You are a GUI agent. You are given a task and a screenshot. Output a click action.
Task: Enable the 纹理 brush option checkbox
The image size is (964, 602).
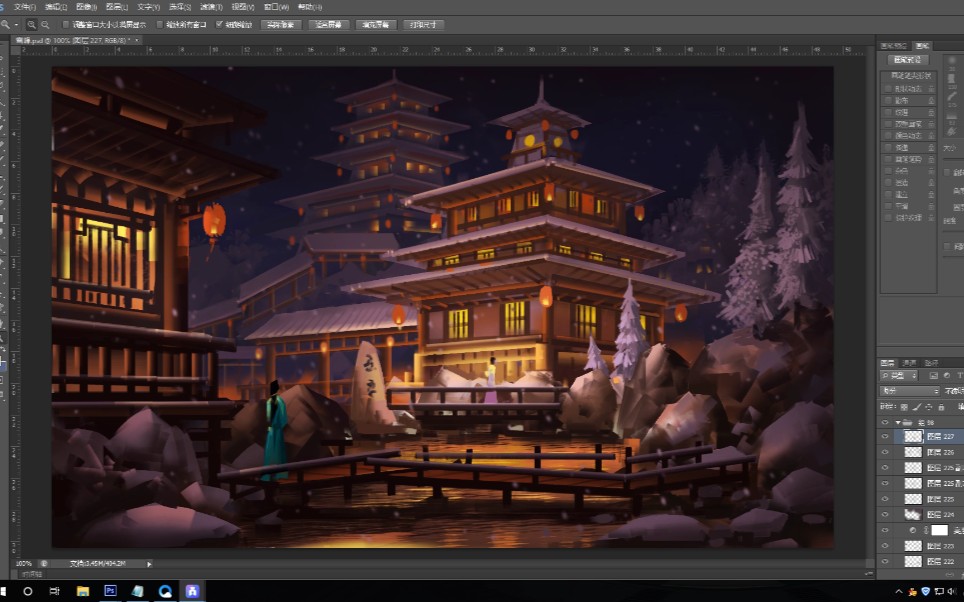[x=888, y=113]
